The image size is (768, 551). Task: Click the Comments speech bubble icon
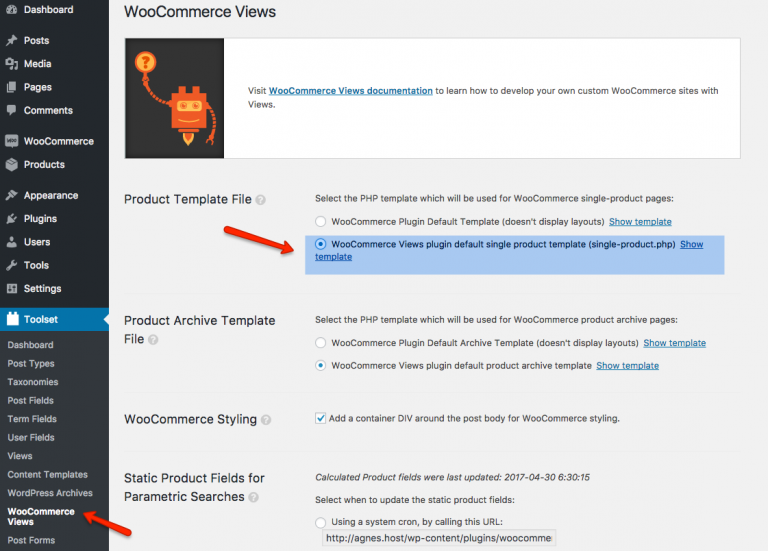click(12, 110)
